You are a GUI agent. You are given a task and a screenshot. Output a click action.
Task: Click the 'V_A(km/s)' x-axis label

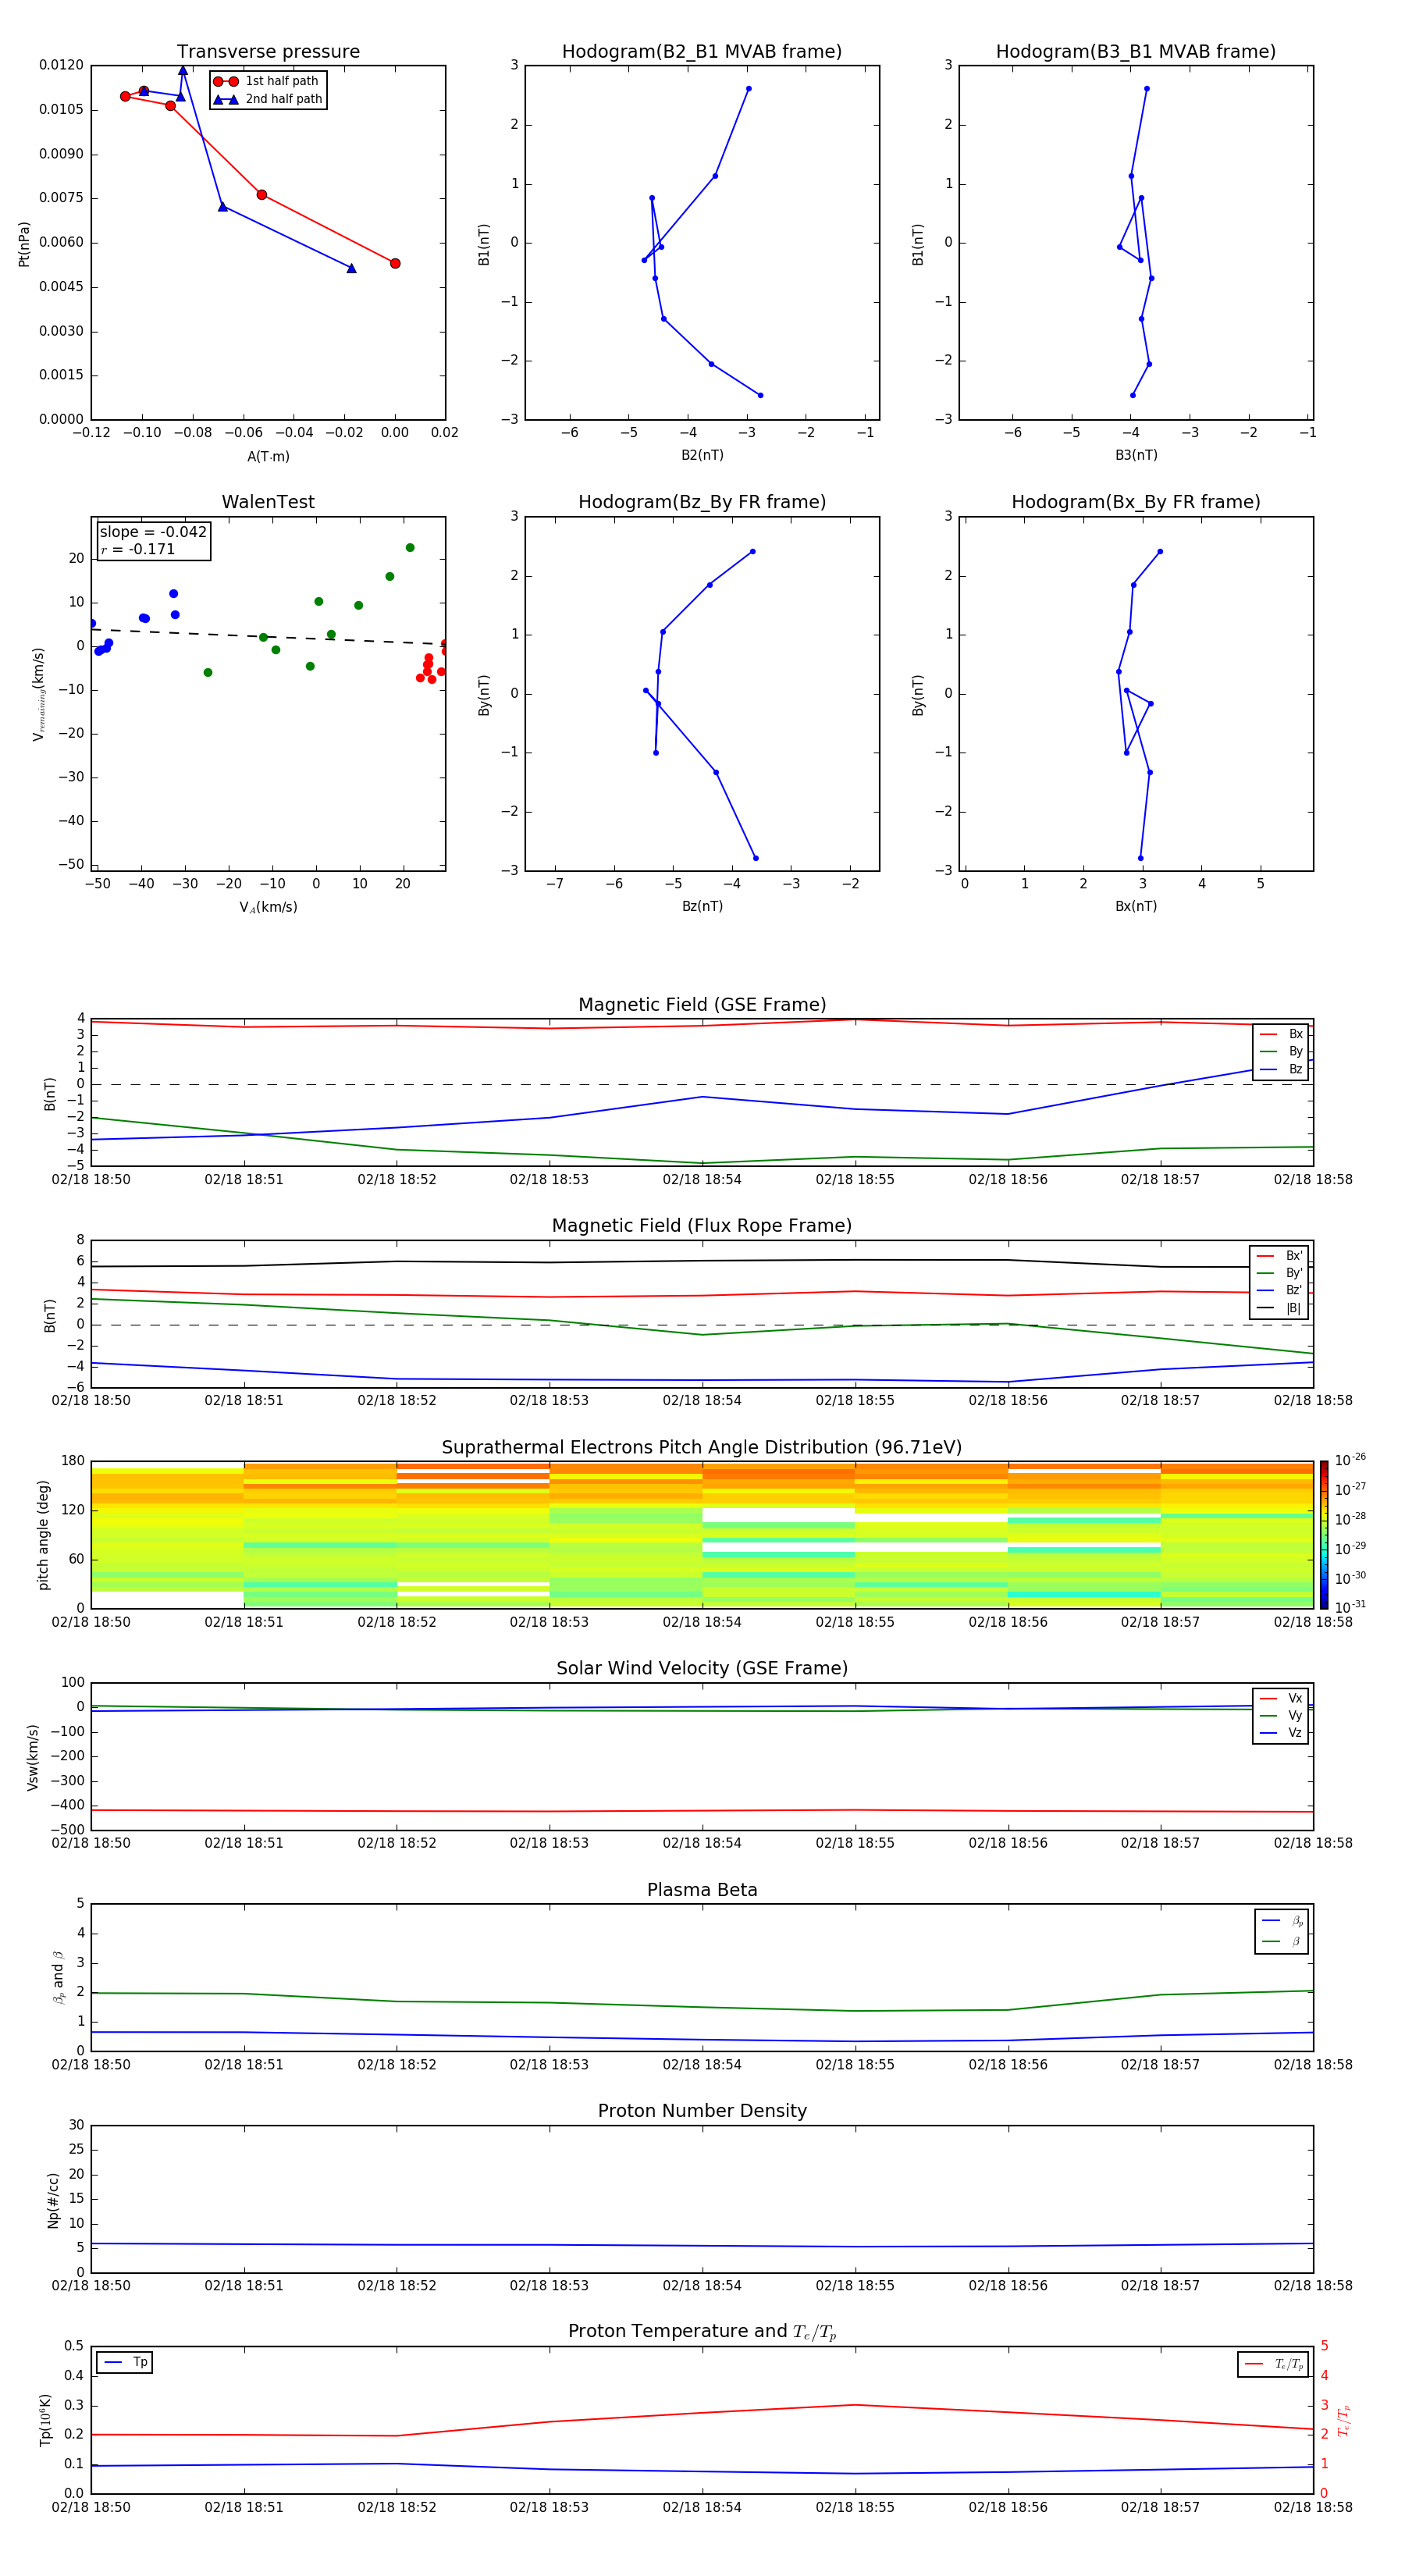268,908
